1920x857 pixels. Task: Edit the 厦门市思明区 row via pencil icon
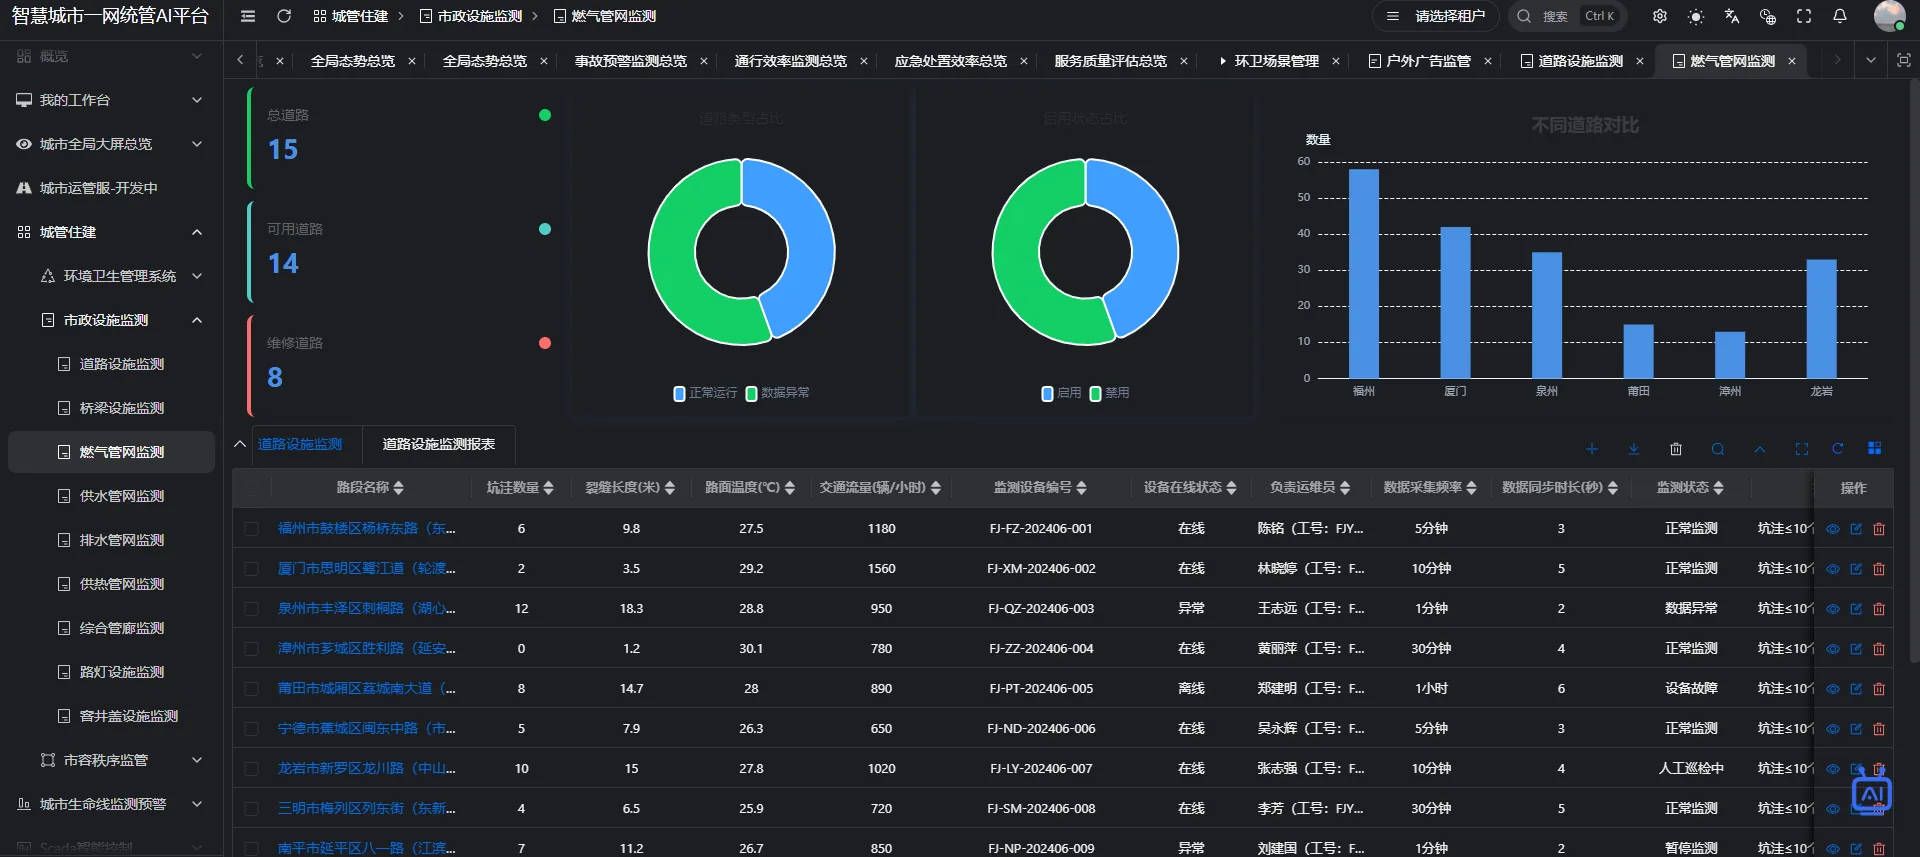coord(1856,569)
